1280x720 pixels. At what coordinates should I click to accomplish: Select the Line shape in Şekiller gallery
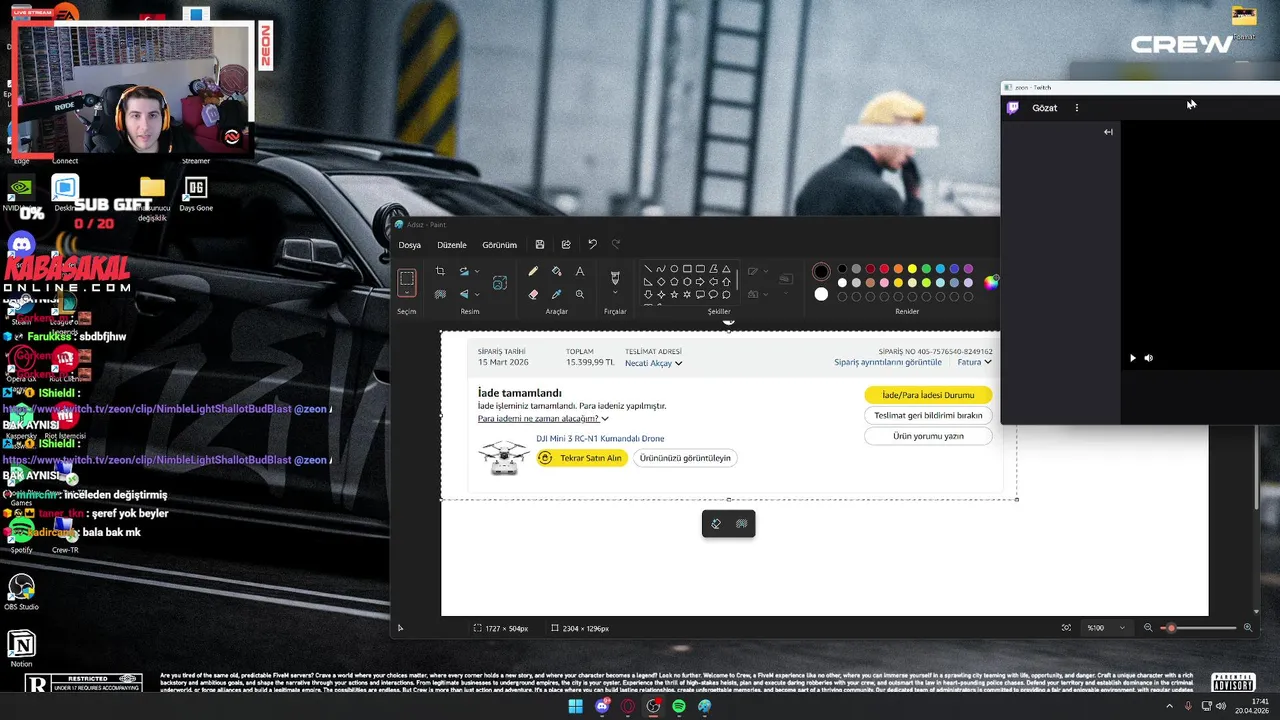(648, 269)
